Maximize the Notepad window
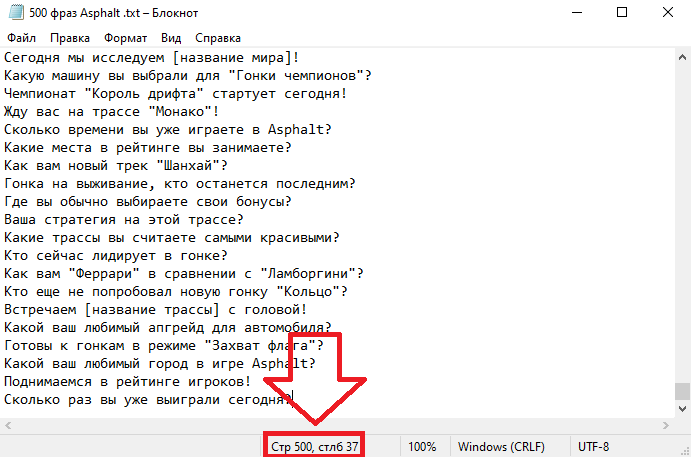 click(x=622, y=12)
